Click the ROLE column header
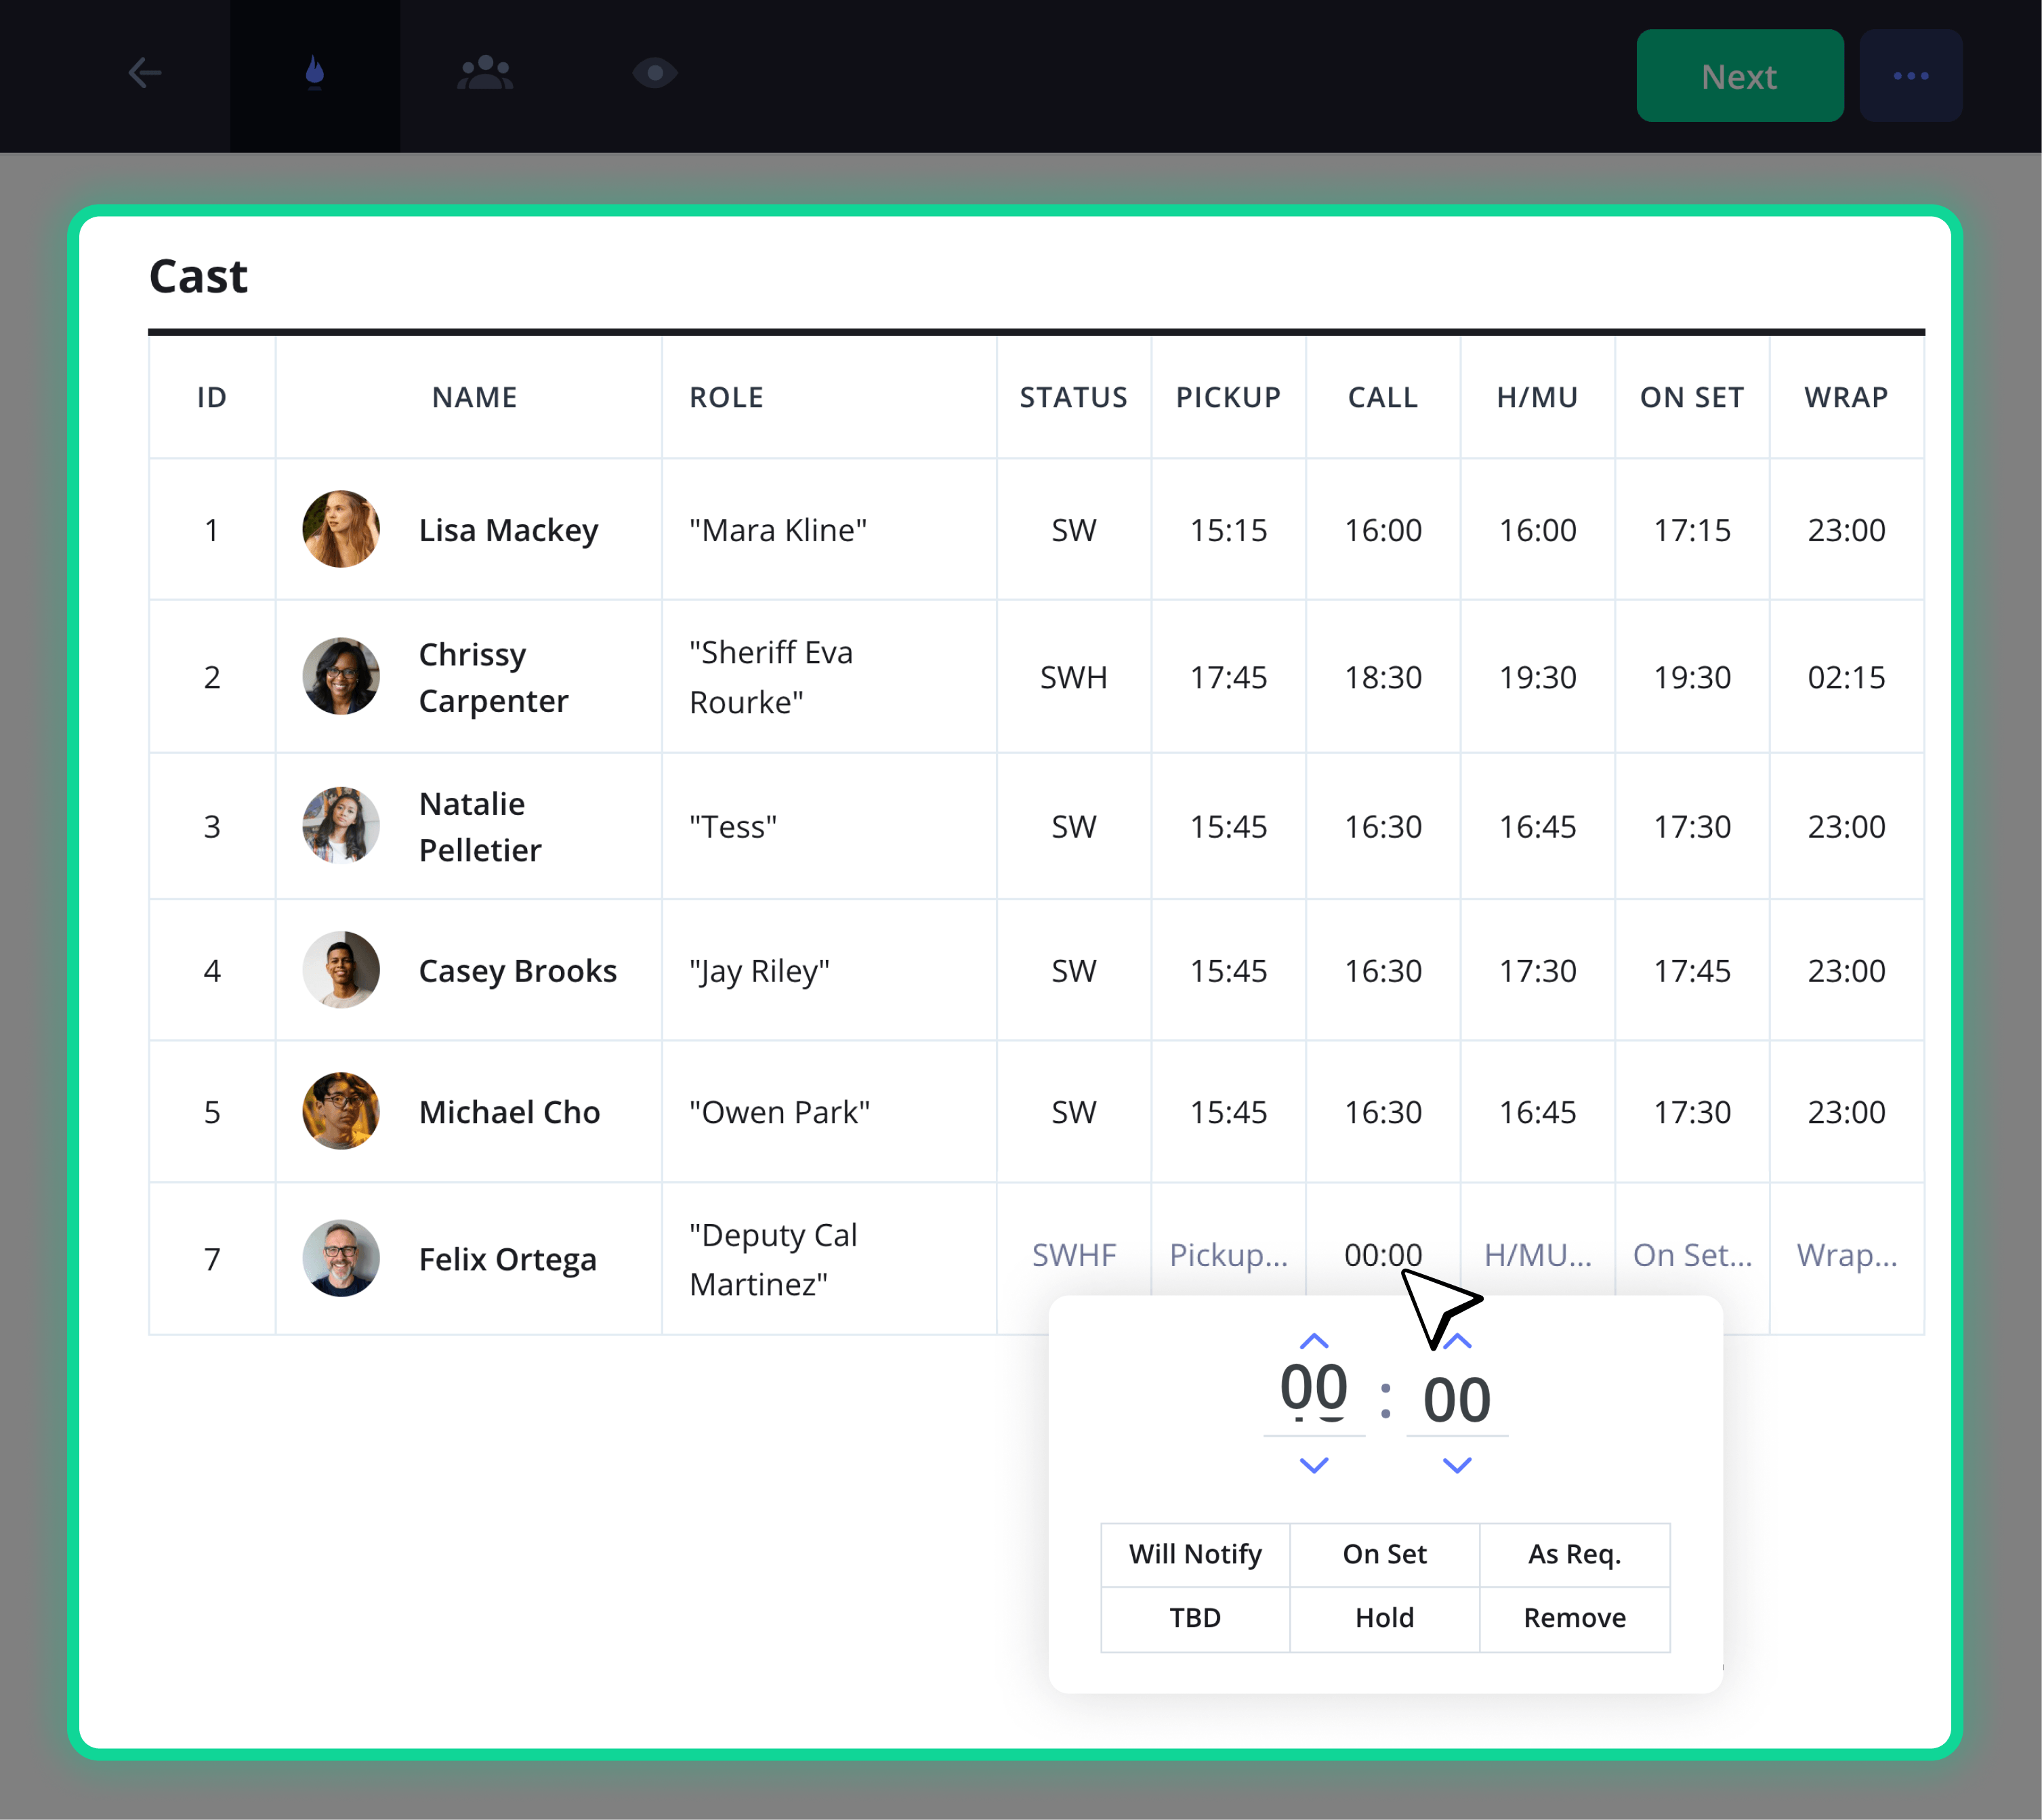Image resolution: width=2042 pixels, height=1820 pixels. (726, 397)
